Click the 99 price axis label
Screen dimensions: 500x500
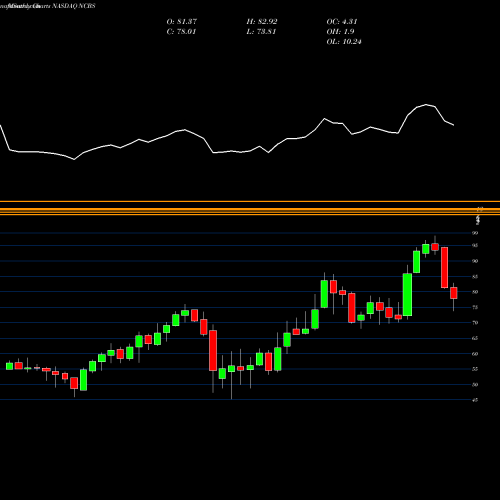tap(475, 233)
